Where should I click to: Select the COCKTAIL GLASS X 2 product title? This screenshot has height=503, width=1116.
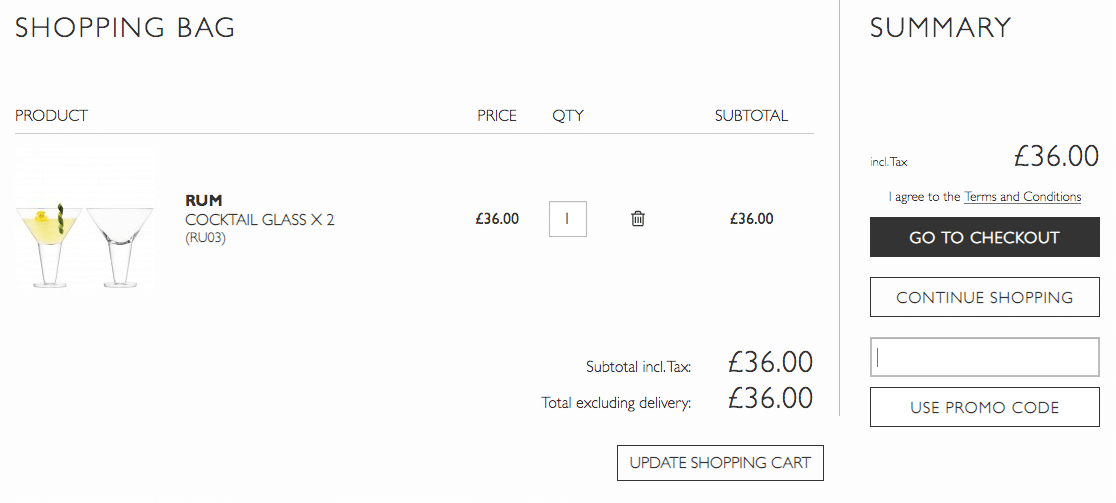(x=260, y=220)
